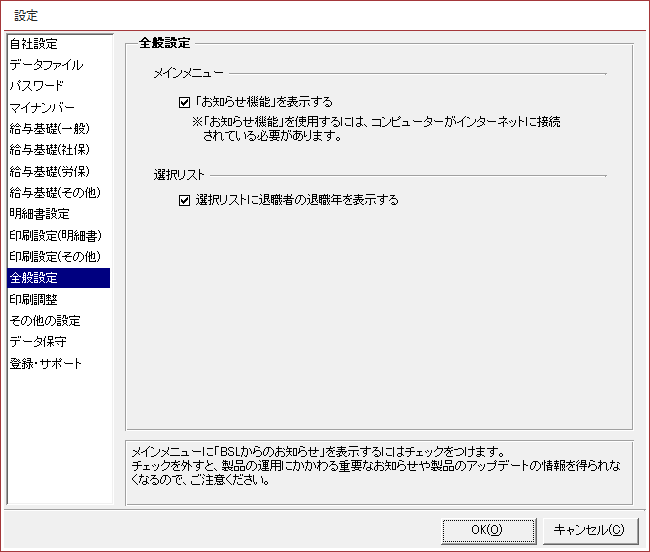Click the メインメニュー section label
Screen dimensions: 650x552
click(189, 74)
